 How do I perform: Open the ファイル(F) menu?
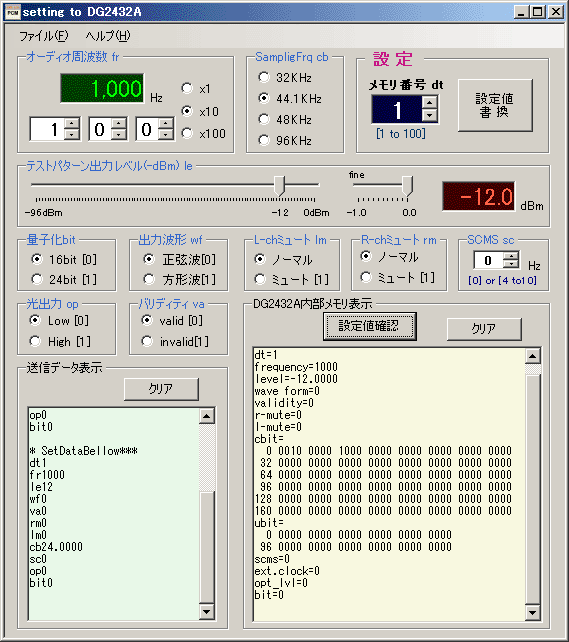pyautogui.click(x=44, y=36)
